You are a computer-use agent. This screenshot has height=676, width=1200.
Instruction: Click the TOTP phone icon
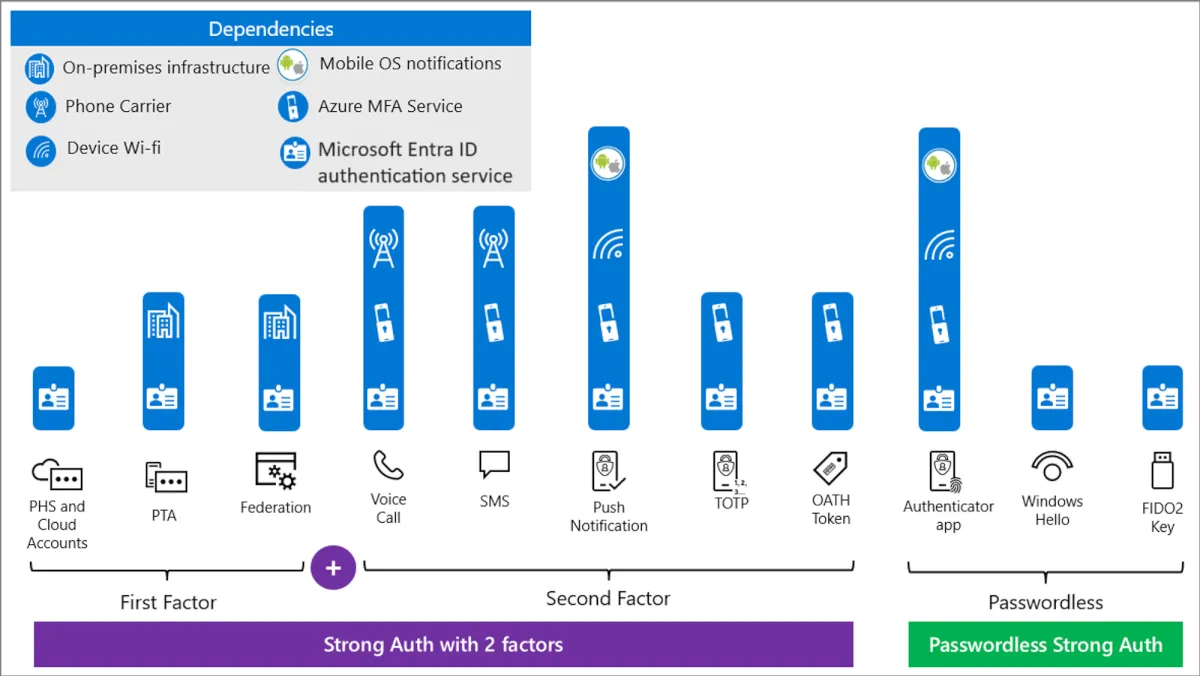tap(728, 471)
